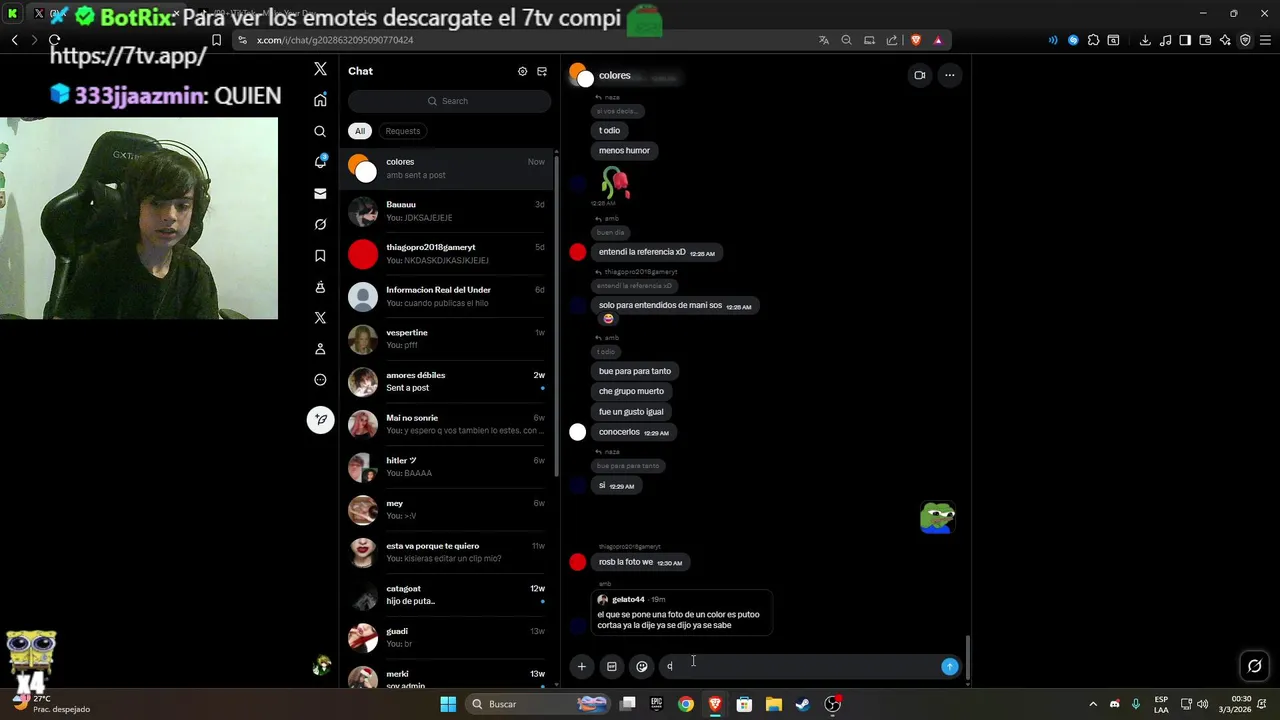Click the Brave Rewards triangle icon
This screenshot has height=720, width=1280.
point(938,40)
